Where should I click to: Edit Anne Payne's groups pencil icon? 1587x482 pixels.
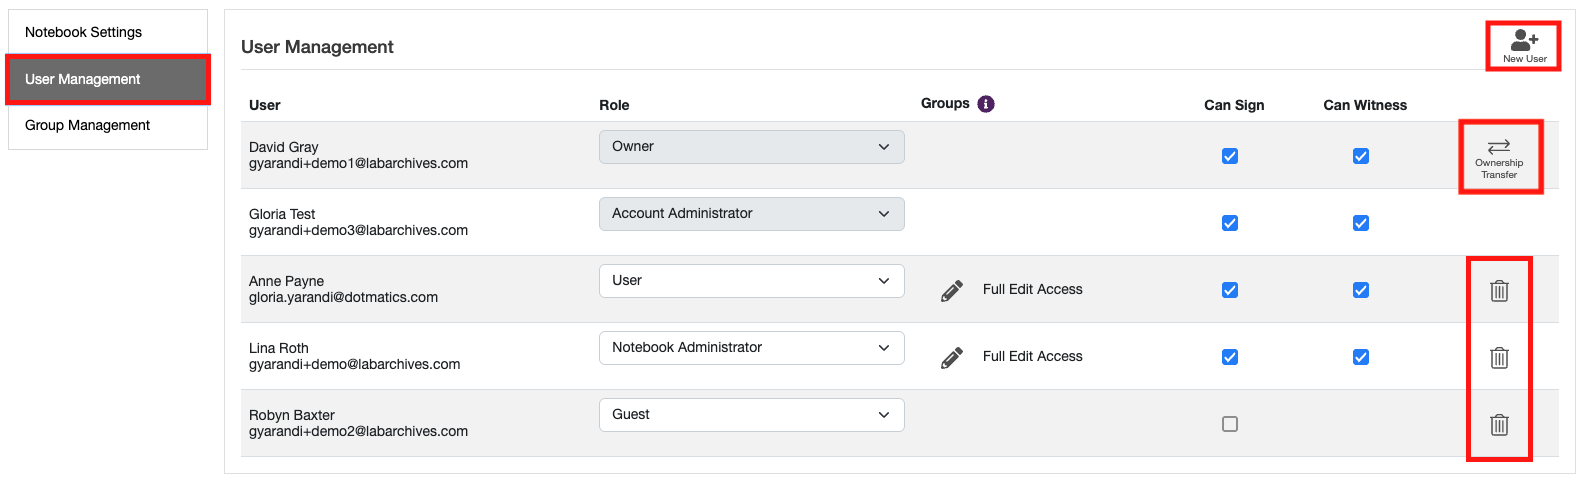pyautogui.click(x=952, y=290)
